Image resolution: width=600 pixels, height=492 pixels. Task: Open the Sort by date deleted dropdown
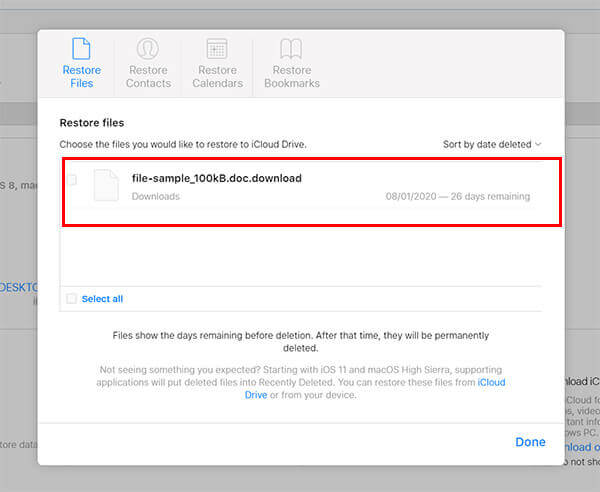click(x=492, y=145)
